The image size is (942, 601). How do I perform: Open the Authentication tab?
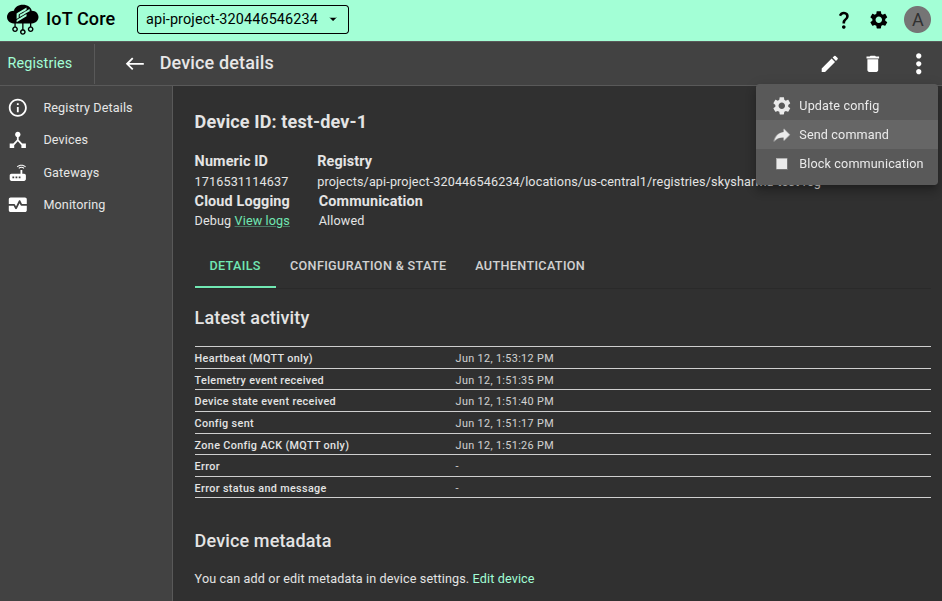530,266
